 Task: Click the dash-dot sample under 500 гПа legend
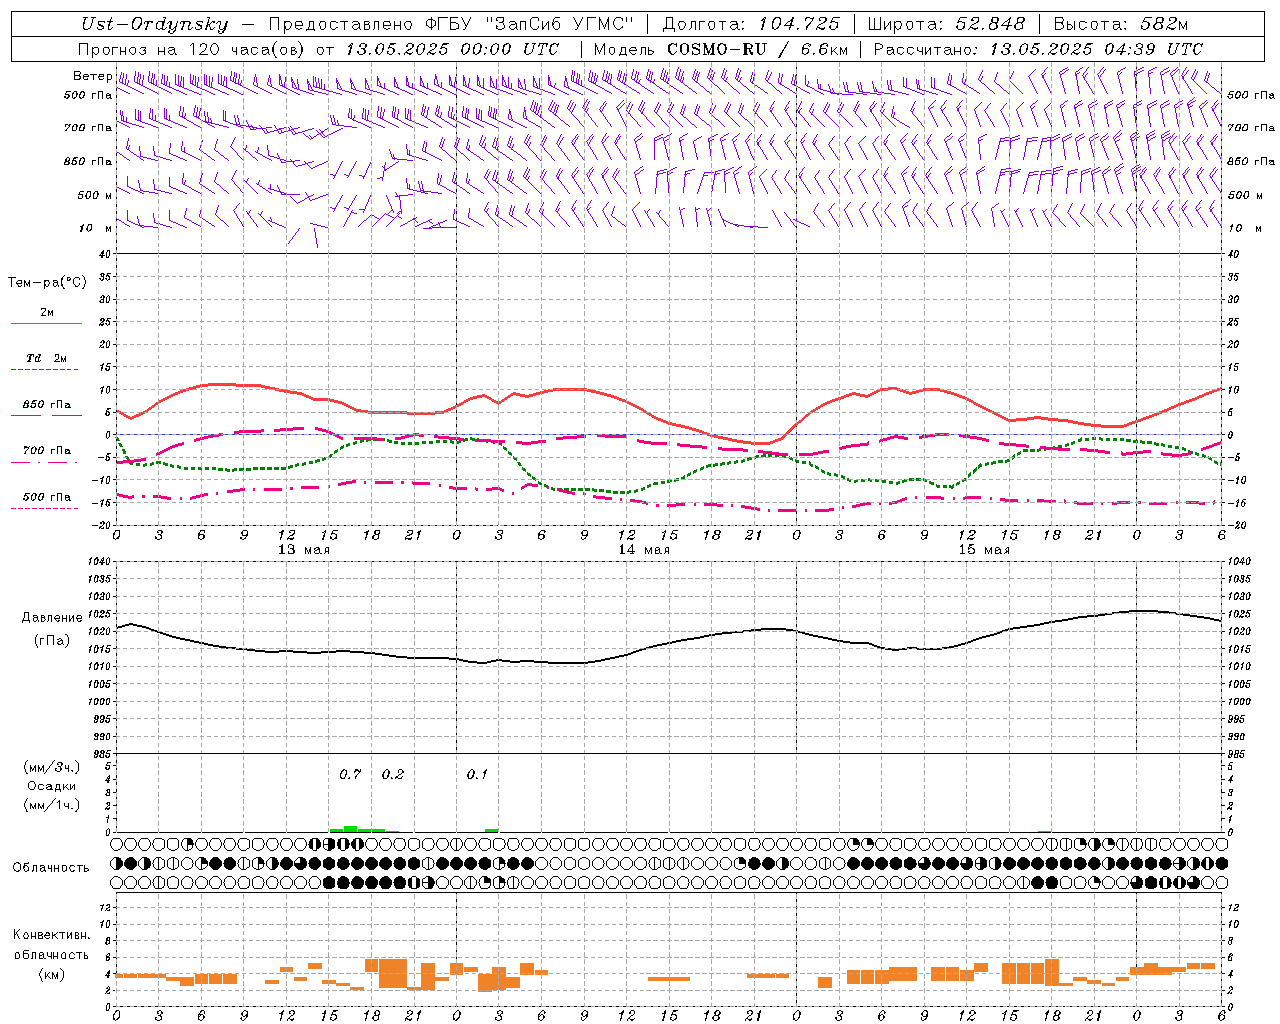[46, 508]
